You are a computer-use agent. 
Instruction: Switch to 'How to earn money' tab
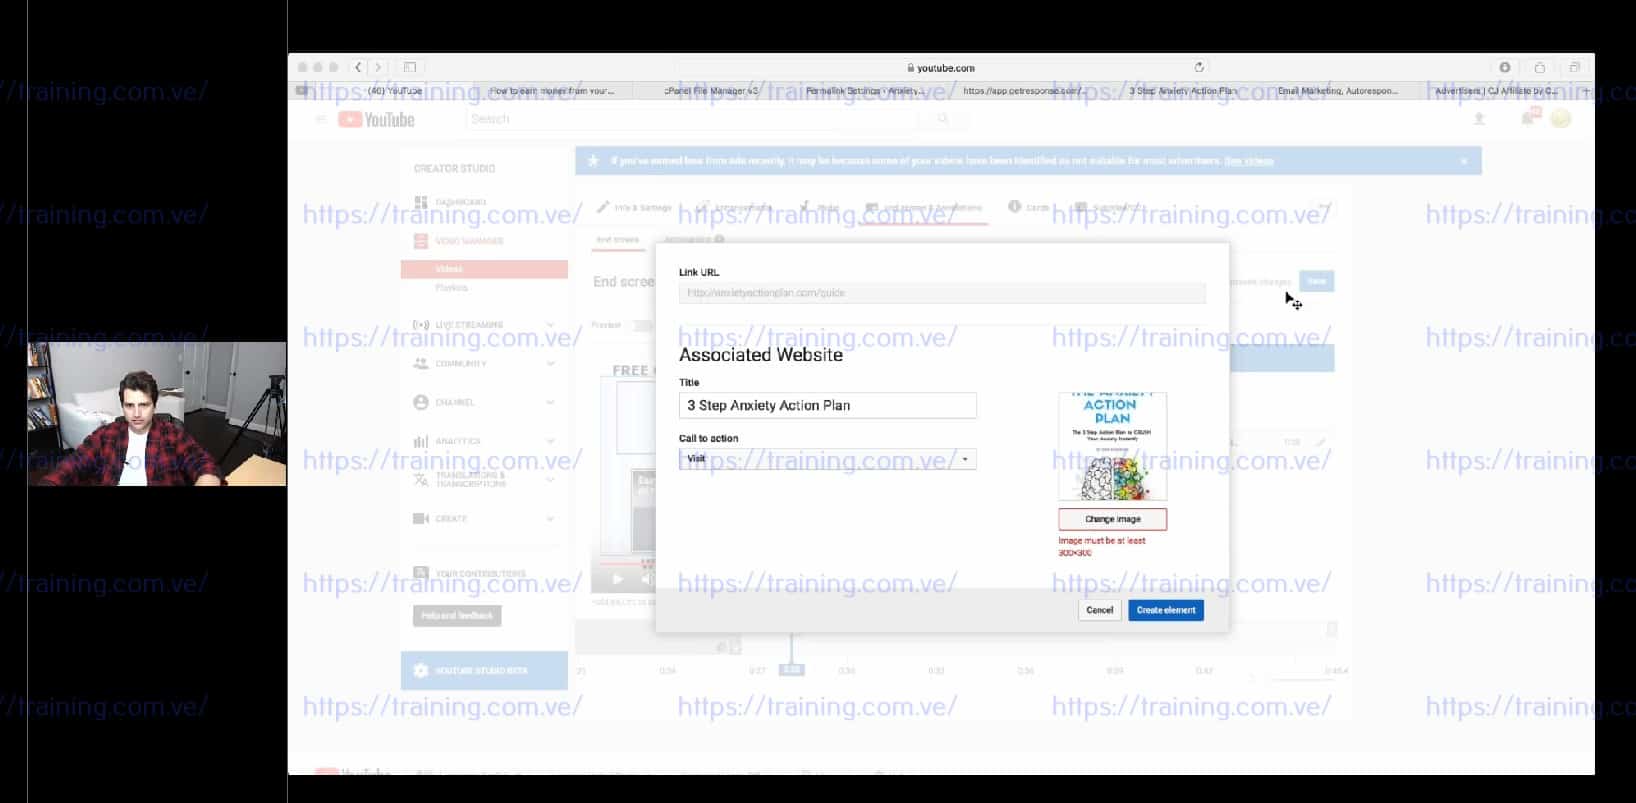[552, 90]
